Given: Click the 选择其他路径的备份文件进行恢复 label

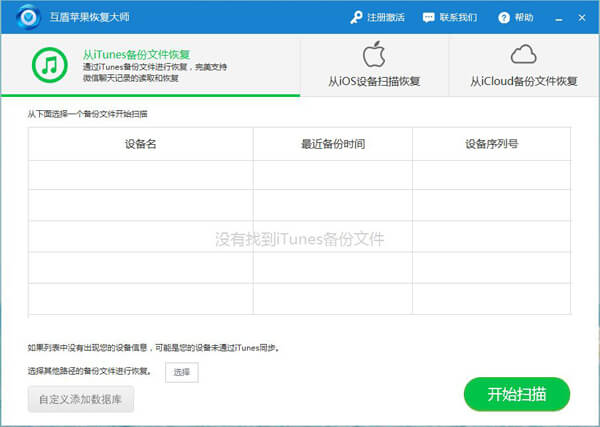Looking at the screenshot, I should pyautogui.click(x=90, y=371).
